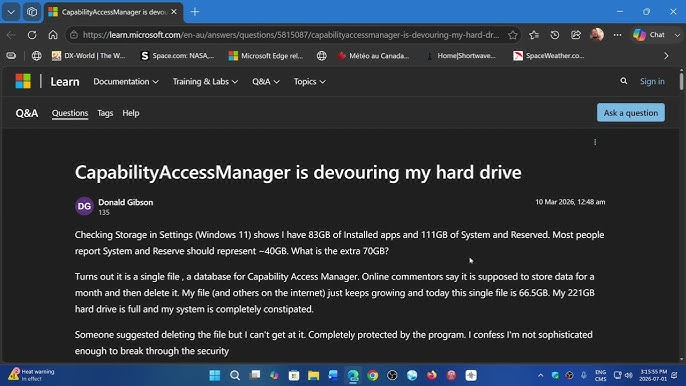The width and height of the screenshot is (686, 386).
Task: Open the Share icon in toolbar
Action: pyautogui.click(x=576, y=35)
